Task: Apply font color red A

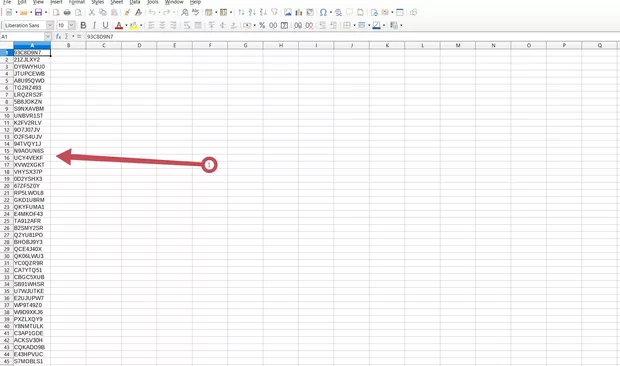Action: 119,25
